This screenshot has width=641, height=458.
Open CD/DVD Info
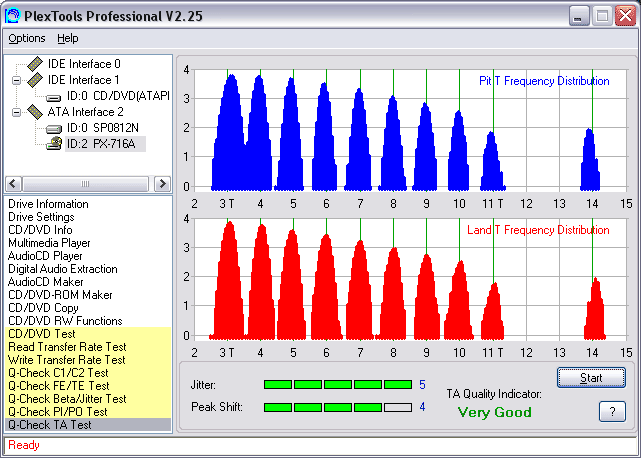click(x=40, y=230)
